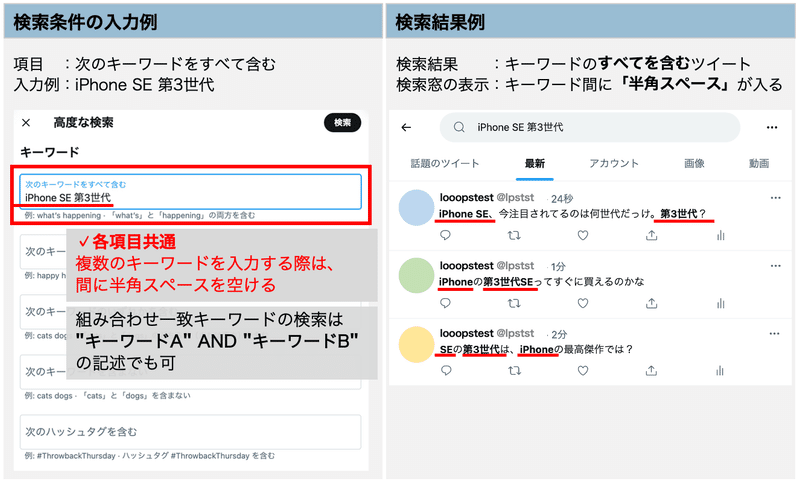Switch to the 画像 tab
Viewport: 800px width, 484px height.
pyautogui.click(x=694, y=163)
